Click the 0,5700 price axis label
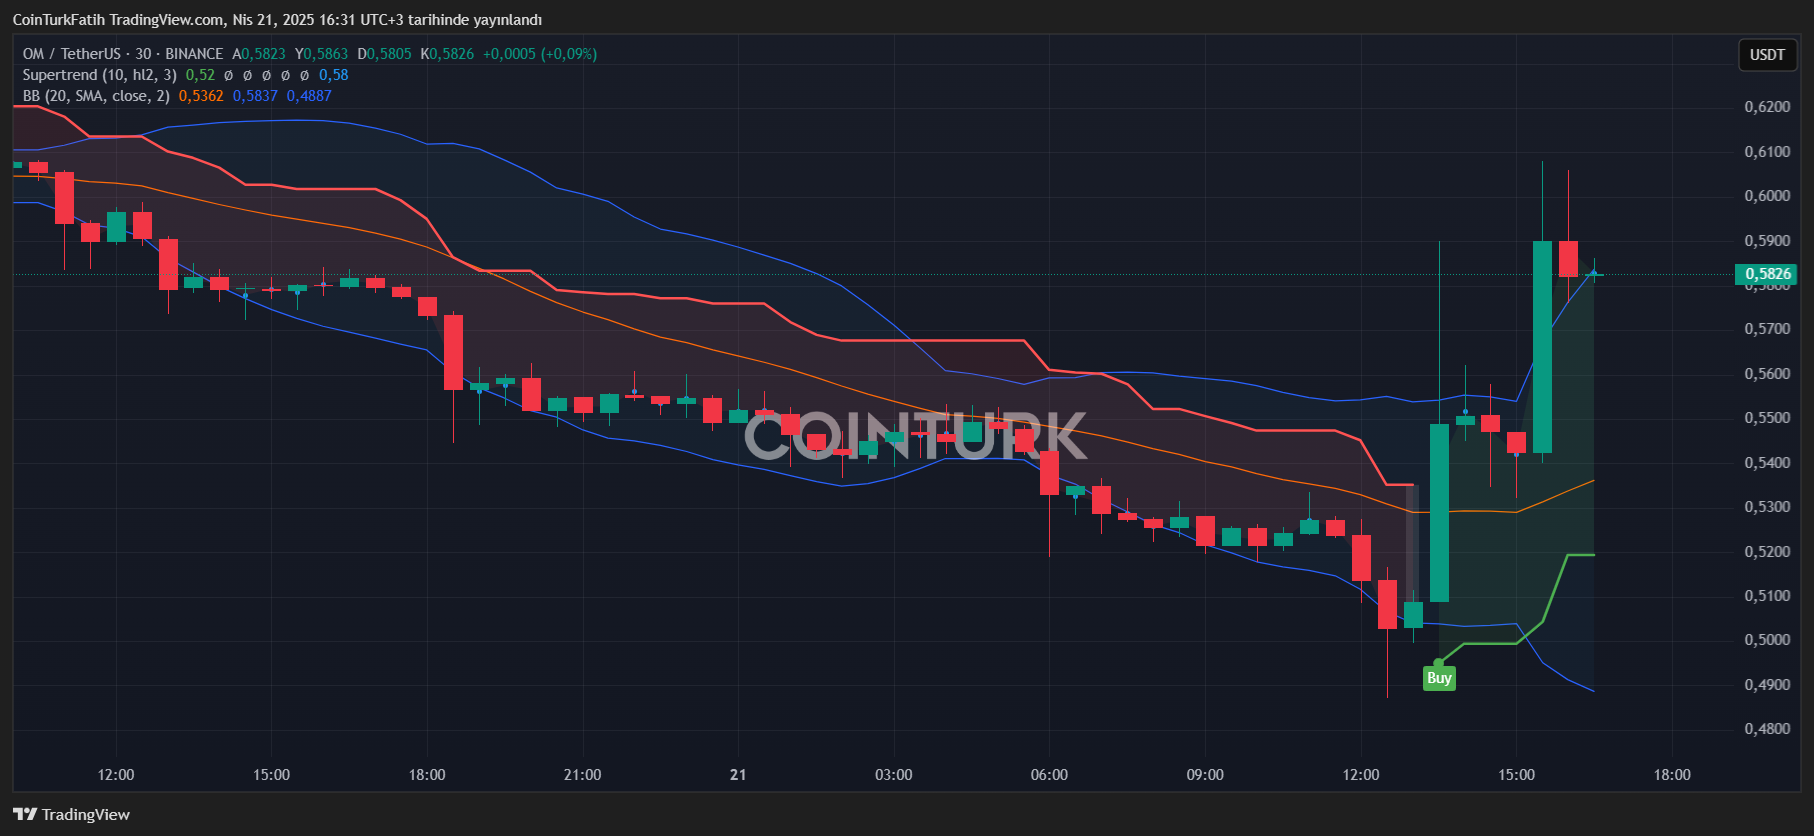Screen dimensions: 1814x836 [1767, 329]
